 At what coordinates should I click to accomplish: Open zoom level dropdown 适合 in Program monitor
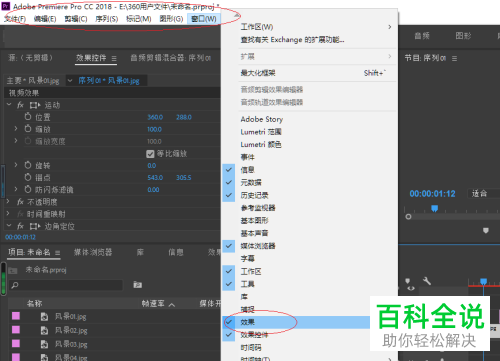point(483,194)
